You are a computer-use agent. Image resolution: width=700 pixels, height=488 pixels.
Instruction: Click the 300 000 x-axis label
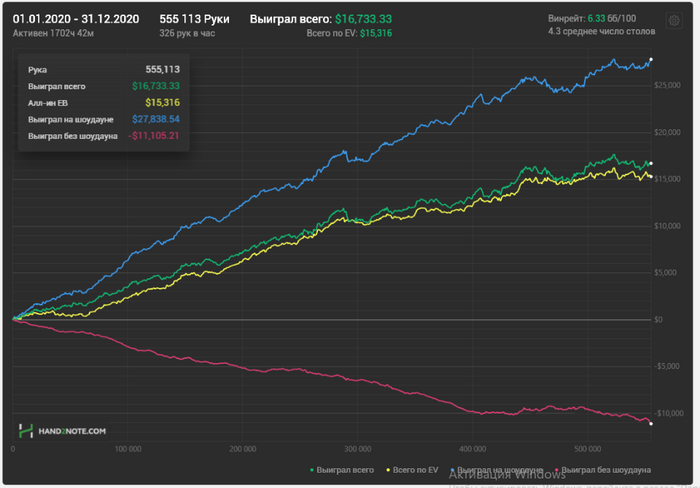358,449
